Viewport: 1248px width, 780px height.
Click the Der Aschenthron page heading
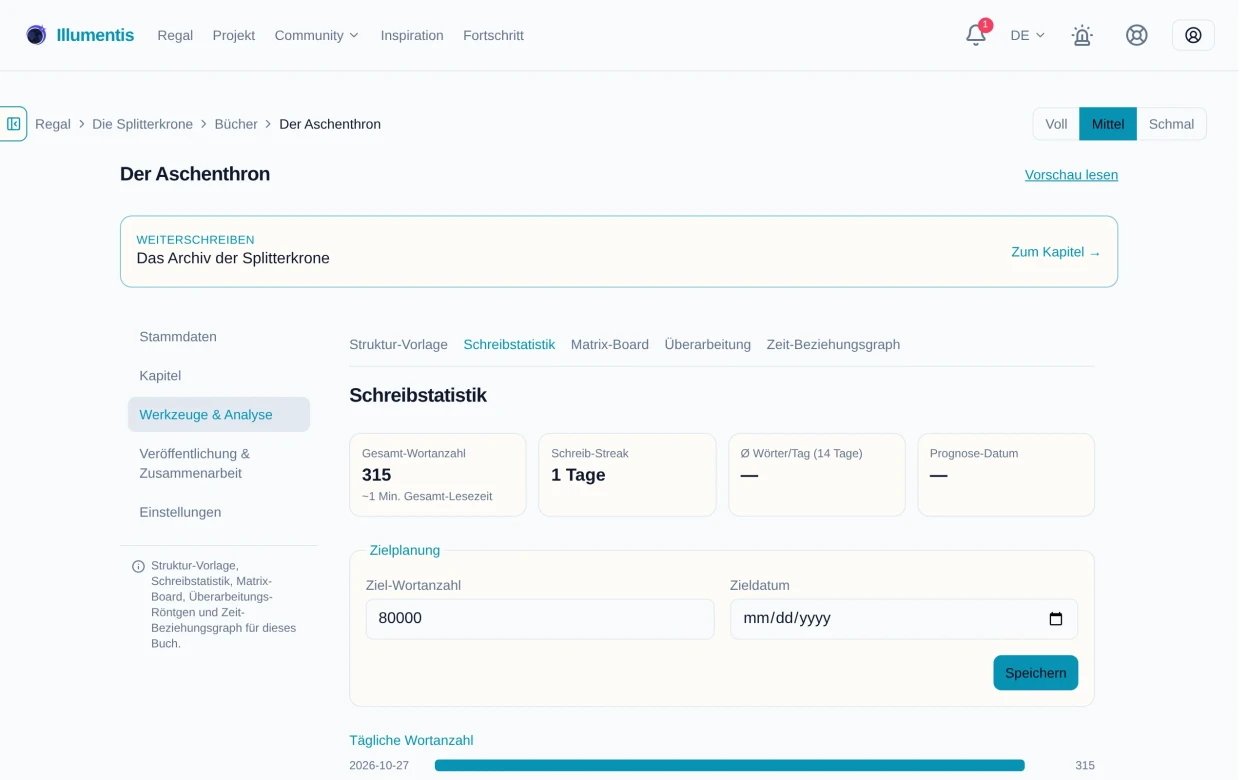tap(195, 174)
